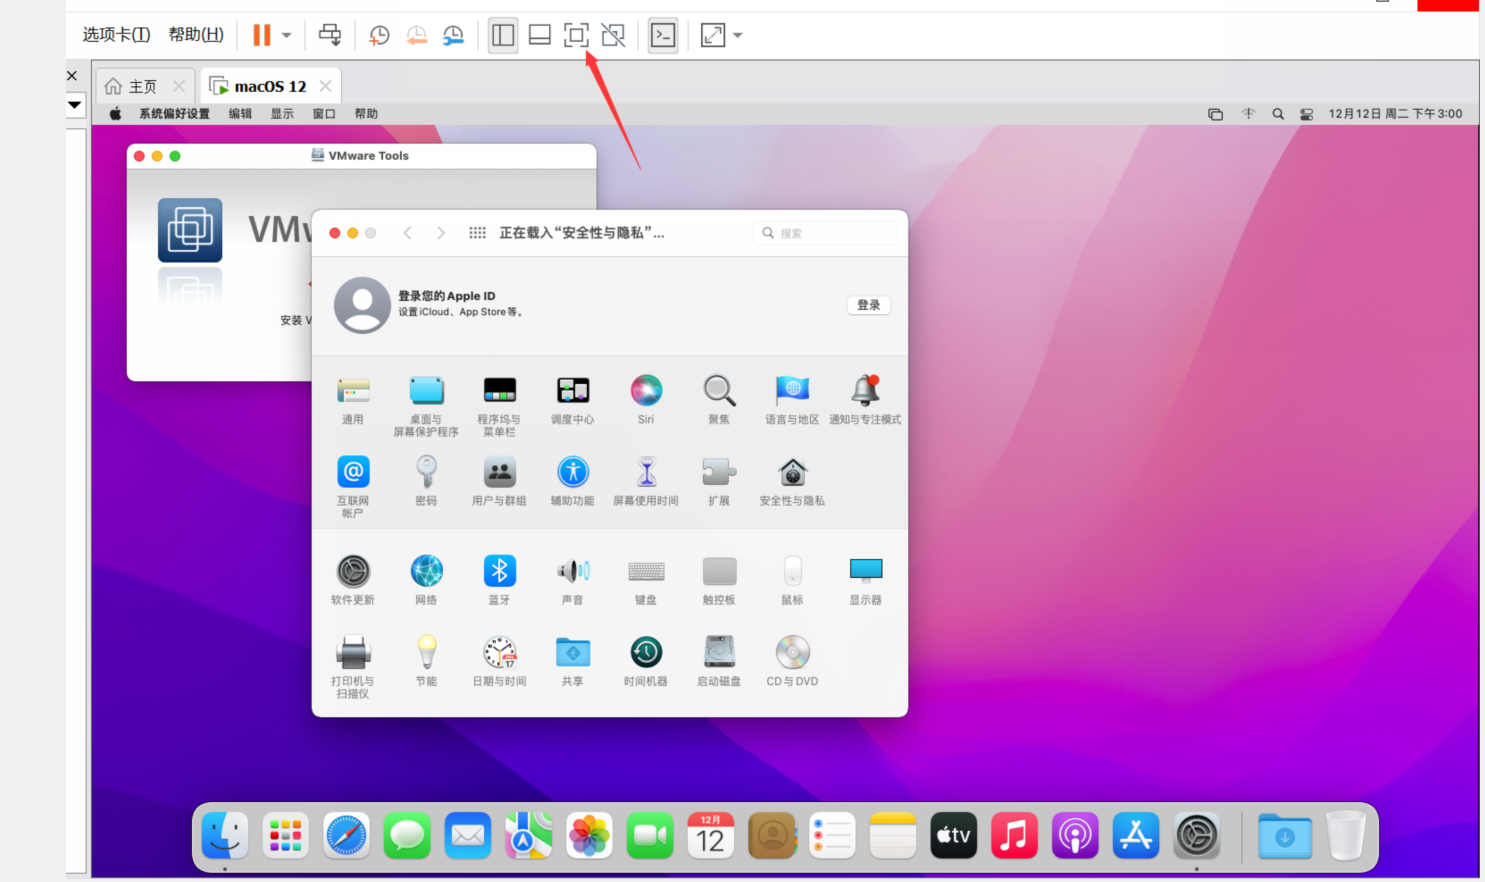
Task: Pause the virtual machine from VMware toolbar
Action: tap(262, 35)
